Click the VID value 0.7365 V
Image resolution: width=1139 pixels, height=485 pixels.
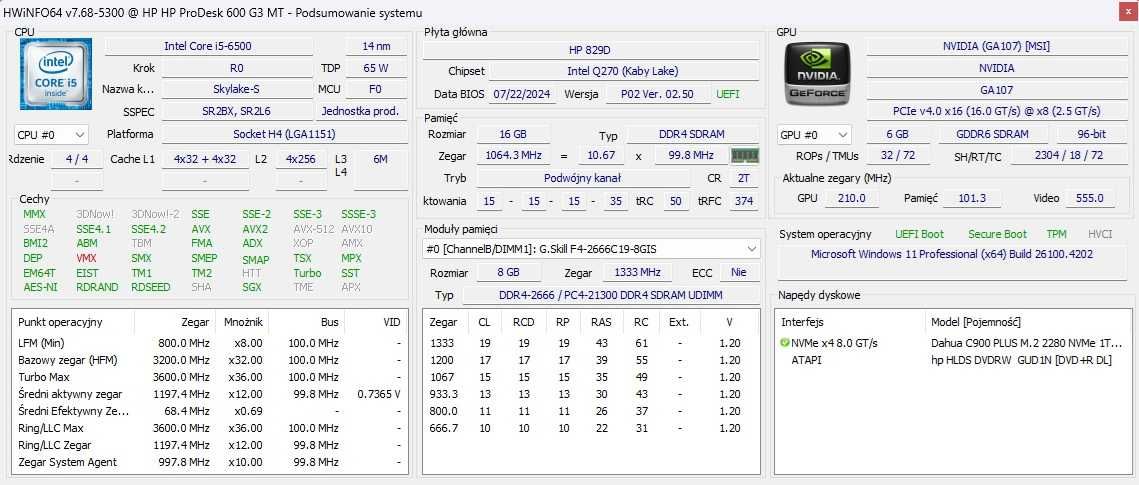[x=379, y=394]
